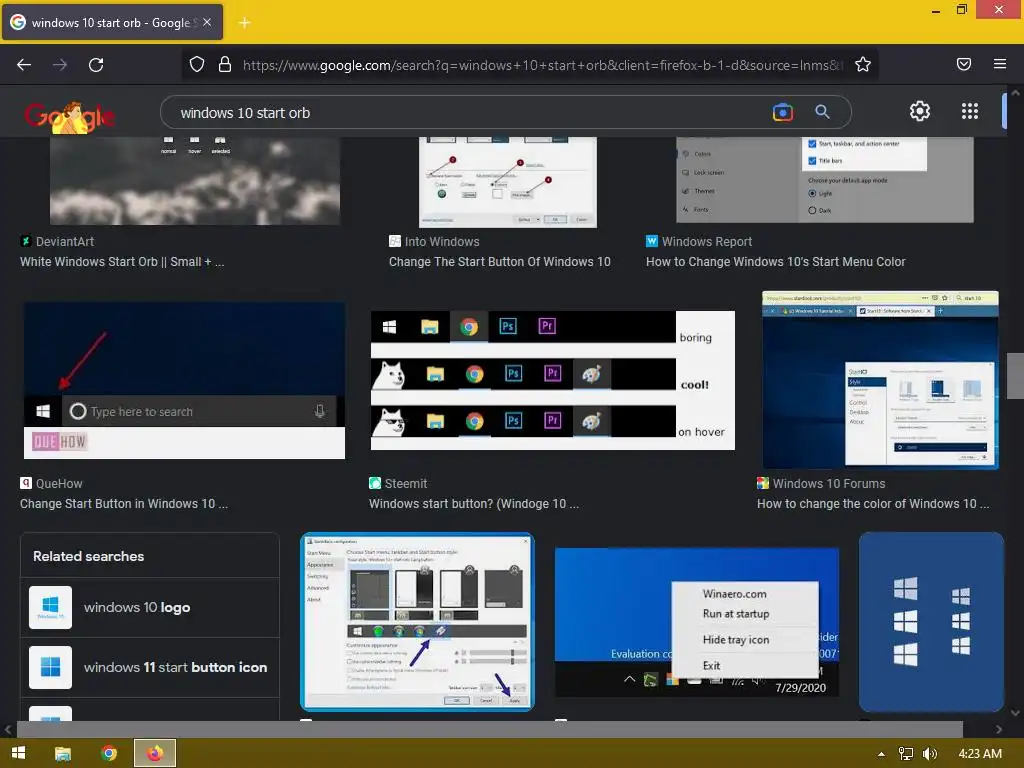Click the Windows 10 Forums source name
The height and width of the screenshot is (768, 1024).
pos(829,484)
